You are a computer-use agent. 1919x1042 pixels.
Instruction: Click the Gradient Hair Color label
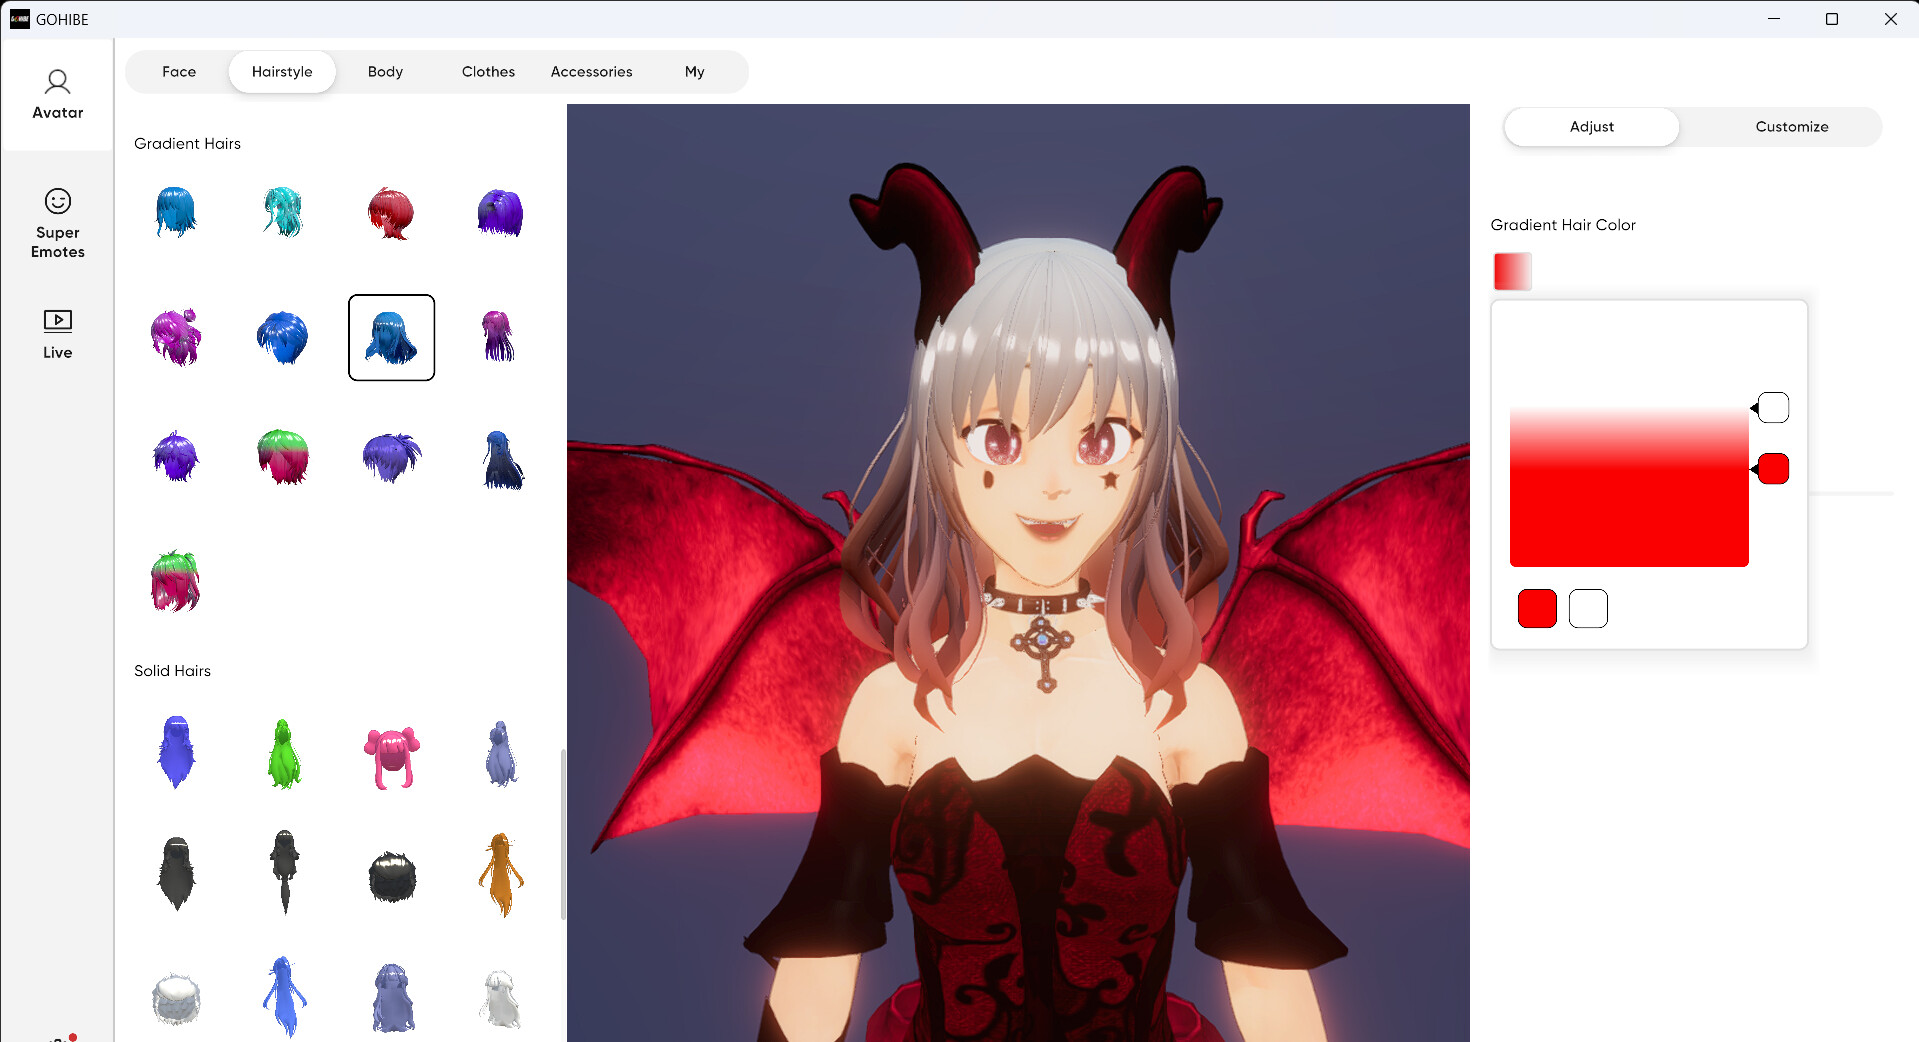coord(1563,225)
